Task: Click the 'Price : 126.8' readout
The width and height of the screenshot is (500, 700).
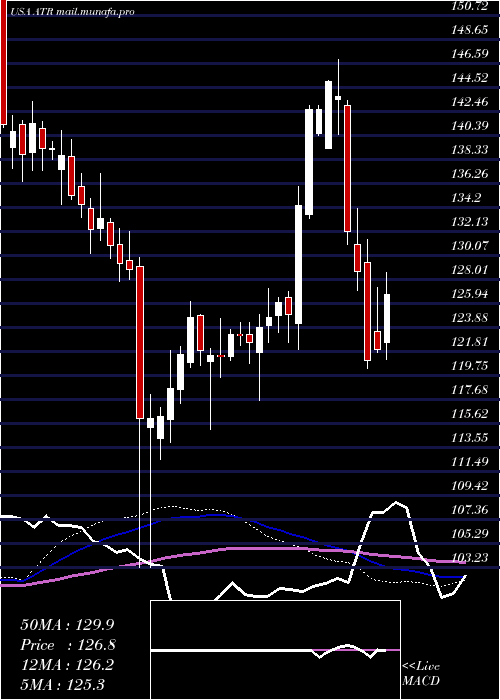Action: [68, 645]
